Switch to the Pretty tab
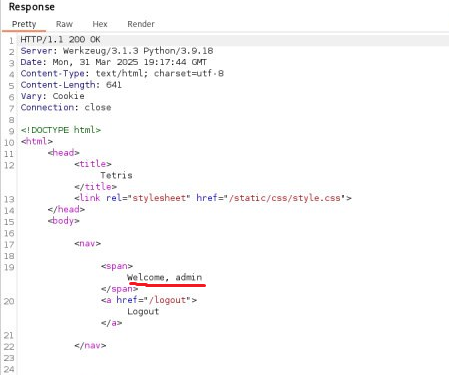 pos(24,24)
